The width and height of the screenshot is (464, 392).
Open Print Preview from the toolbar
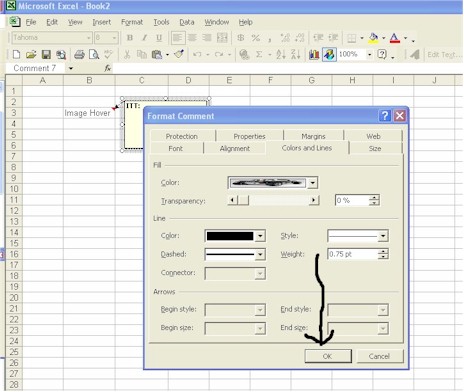(x=94, y=54)
